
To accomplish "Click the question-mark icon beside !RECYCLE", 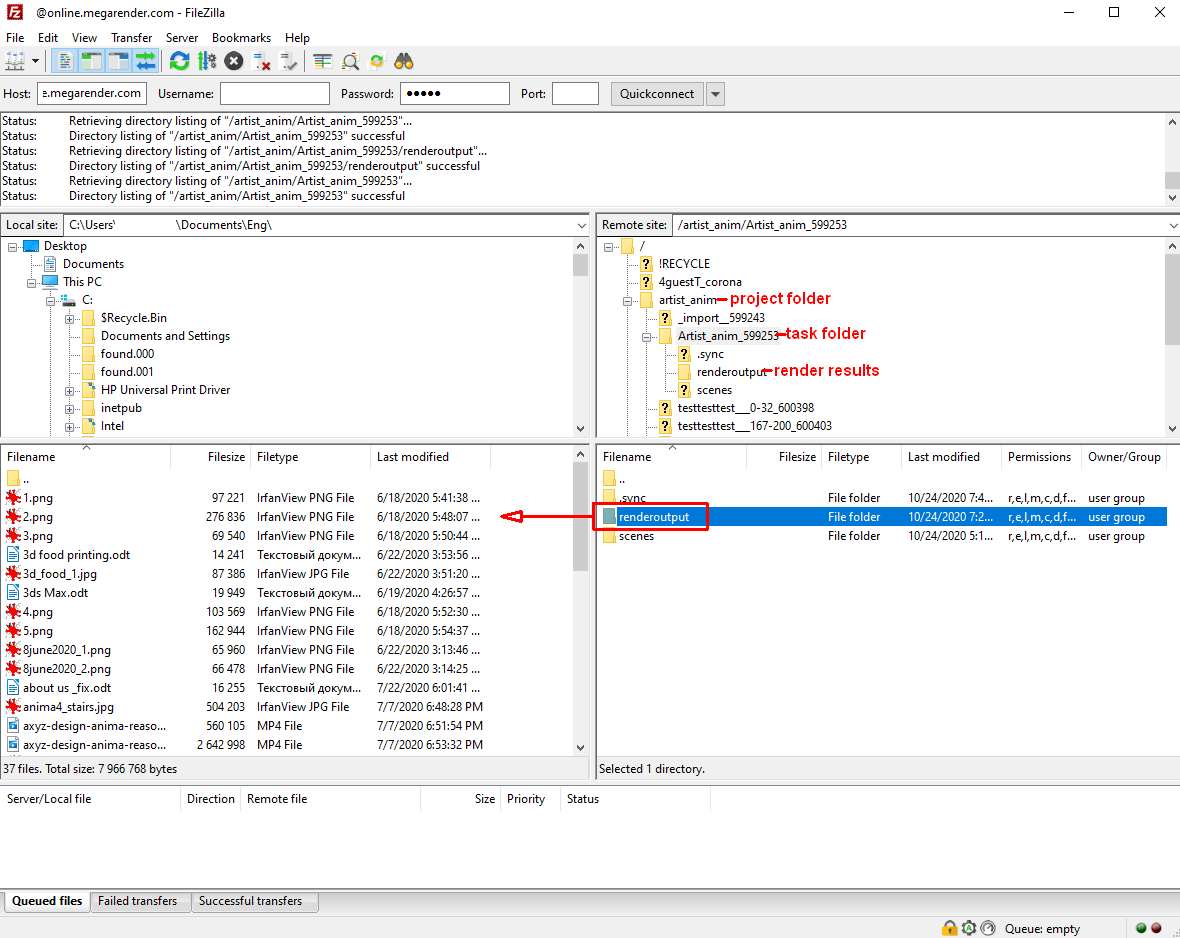I will (x=646, y=263).
